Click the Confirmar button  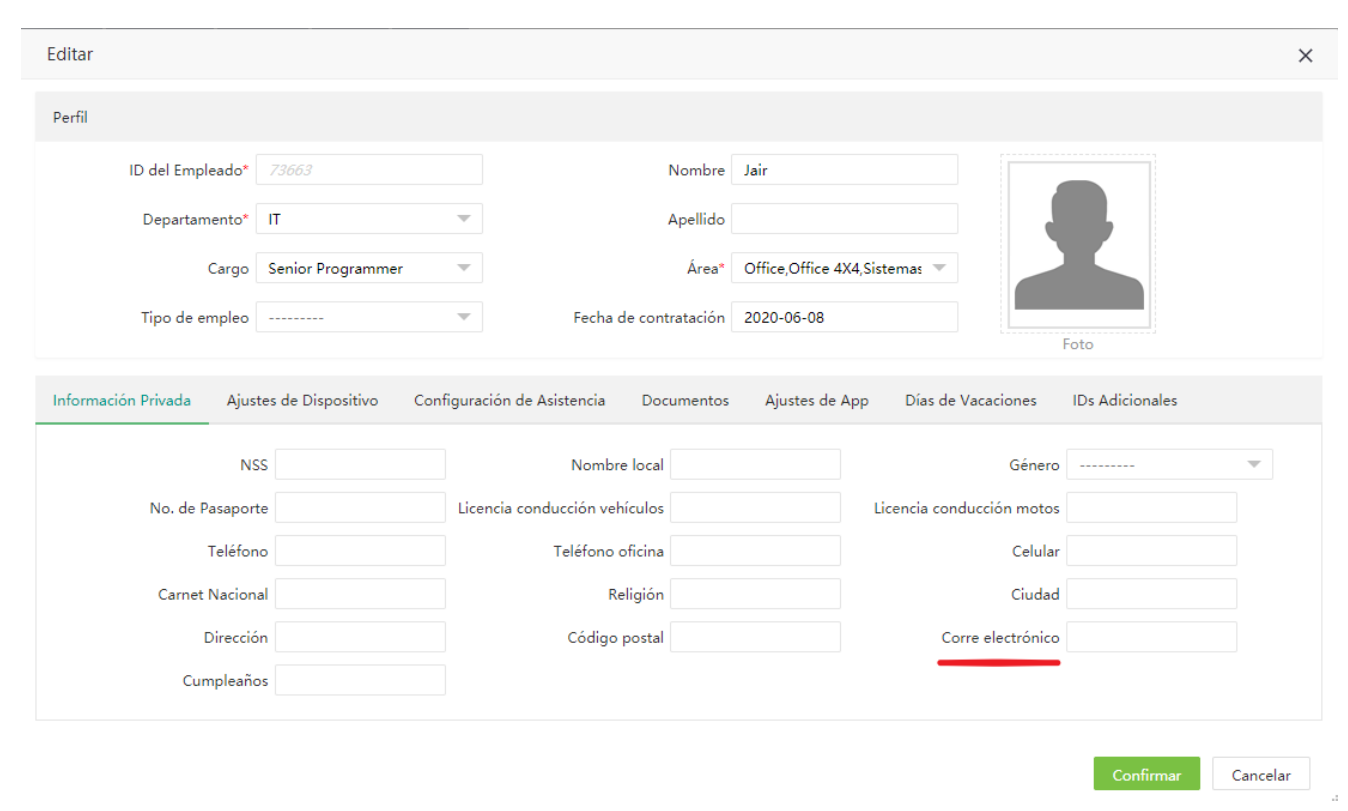click(x=1146, y=775)
